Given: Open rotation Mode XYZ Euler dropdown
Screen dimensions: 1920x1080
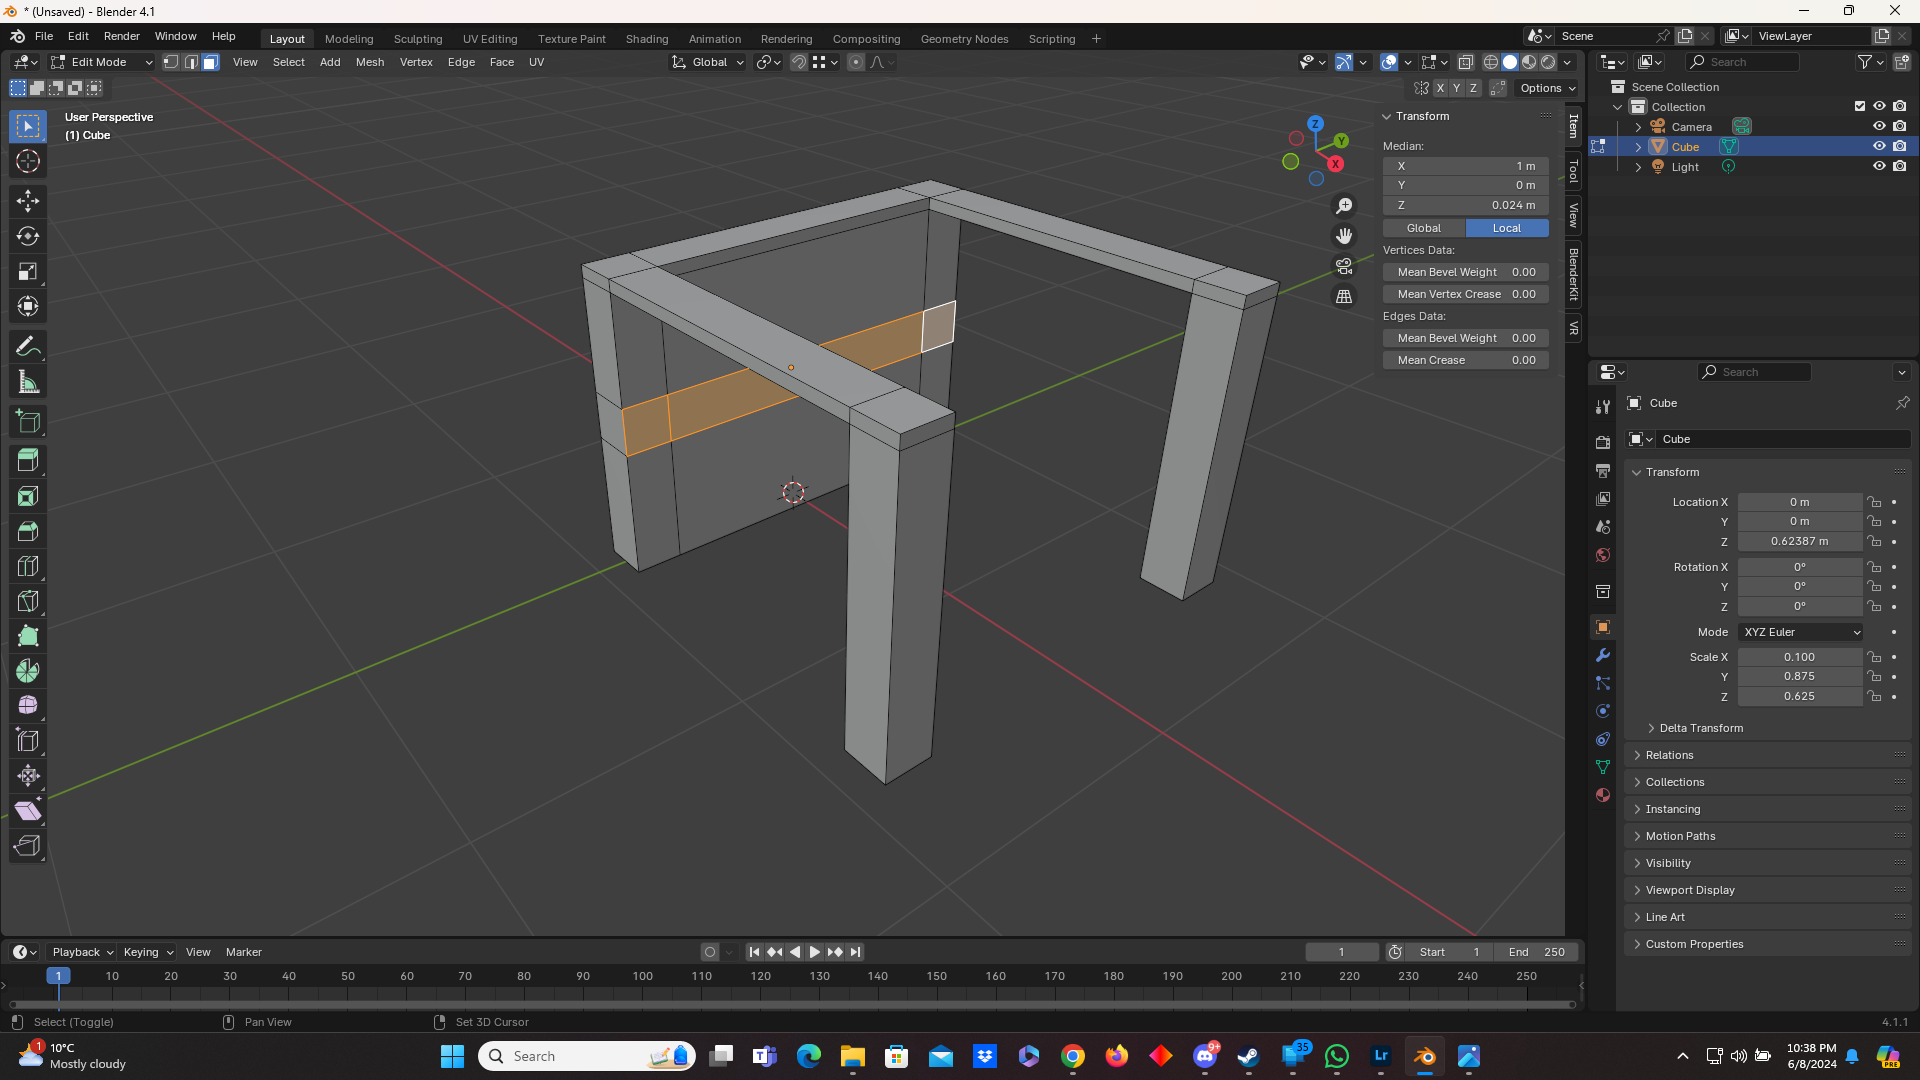Looking at the screenshot, I should (1801, 632).
